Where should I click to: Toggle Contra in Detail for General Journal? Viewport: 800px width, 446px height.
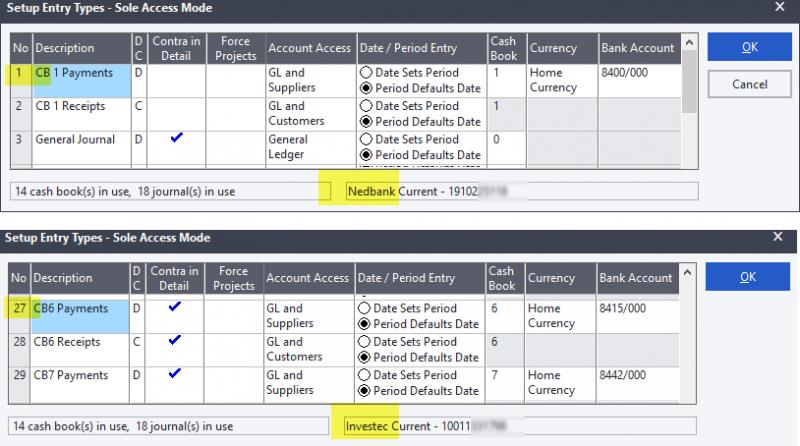176,140
